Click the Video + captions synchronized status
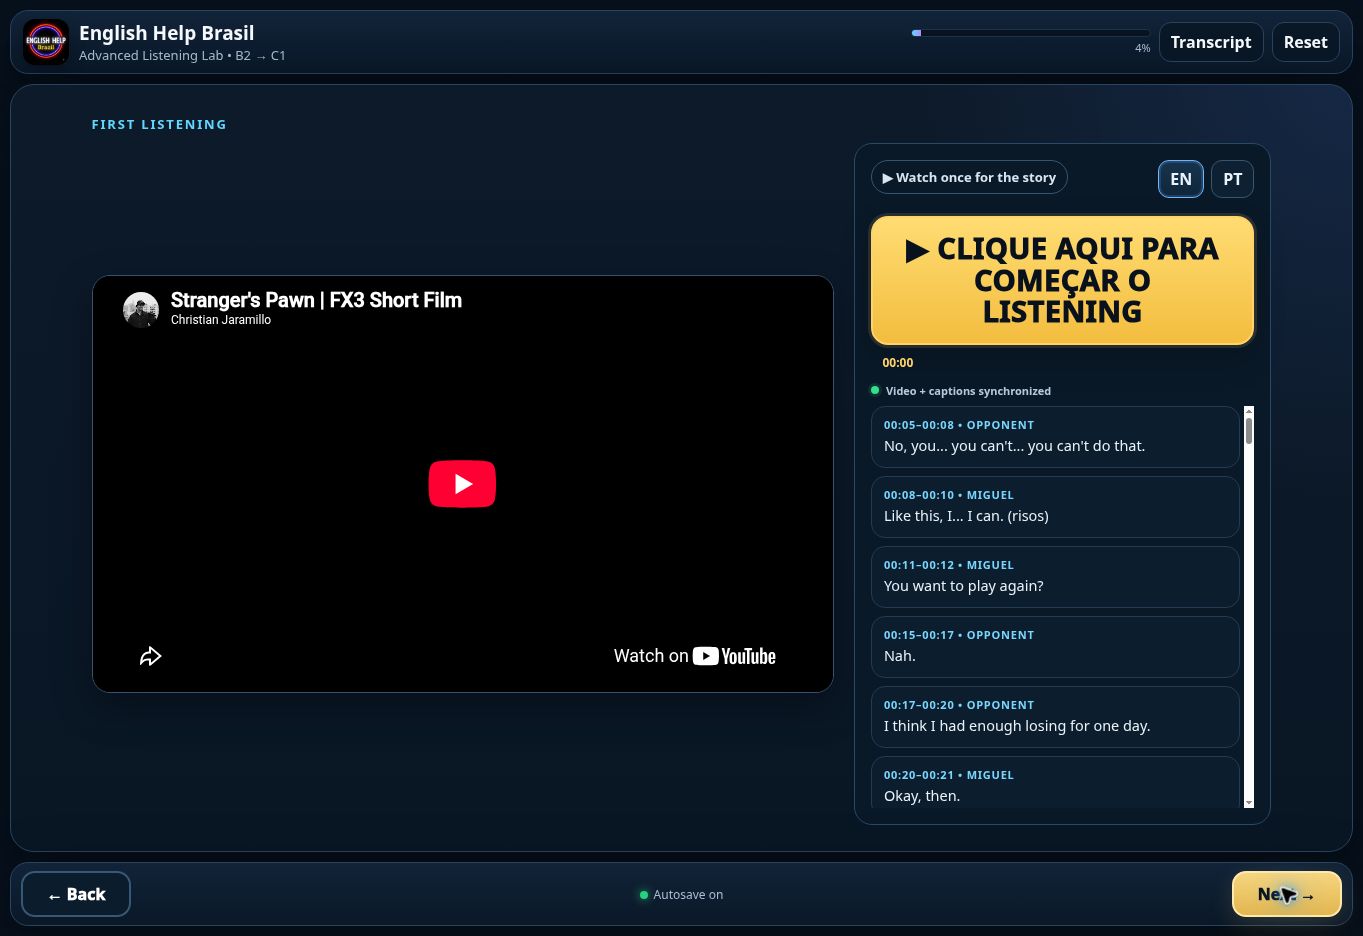 point(961,391)
